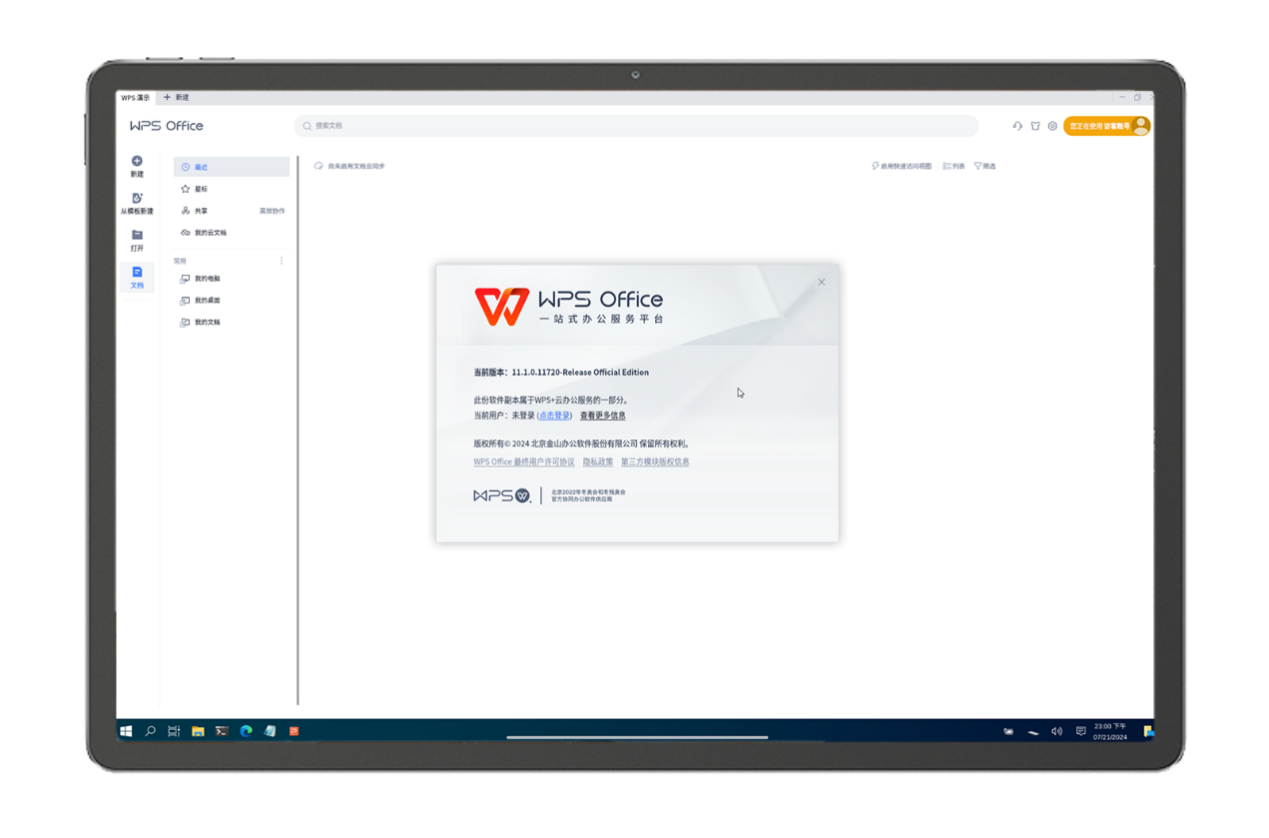Select the 文档 (Documents) sidebar icon

click(x=137, y=273)
